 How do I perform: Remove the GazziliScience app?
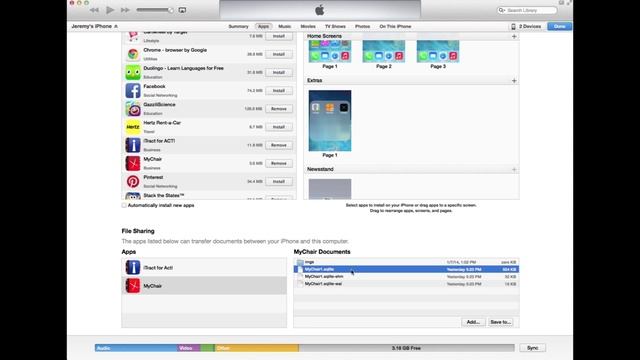coord(279,109)
